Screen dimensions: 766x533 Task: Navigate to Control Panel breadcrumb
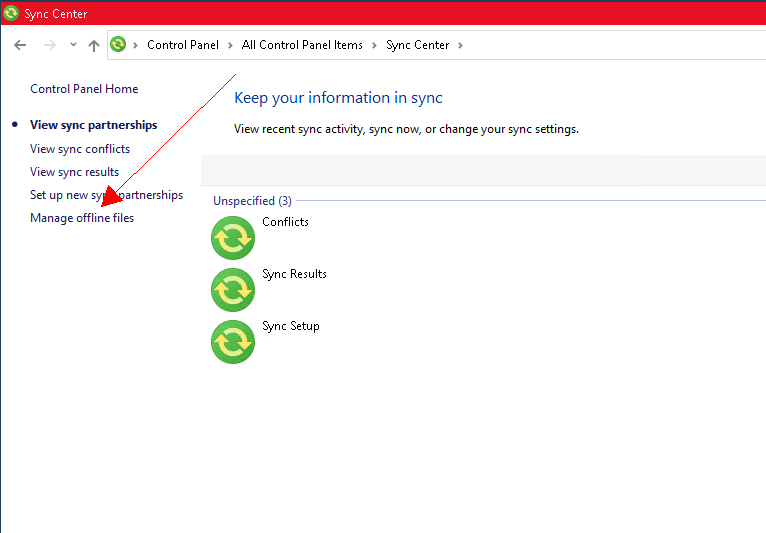point(183,45)
